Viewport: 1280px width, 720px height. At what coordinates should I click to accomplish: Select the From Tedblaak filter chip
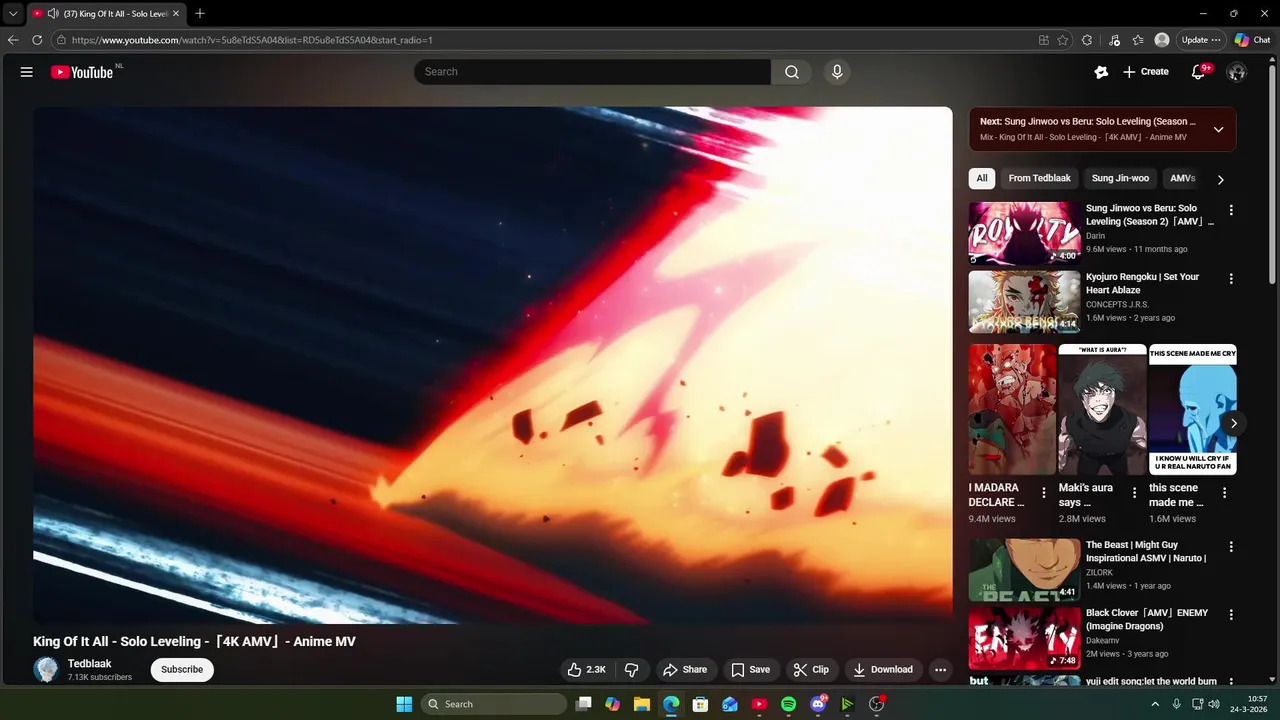(x=1039, y=178)
